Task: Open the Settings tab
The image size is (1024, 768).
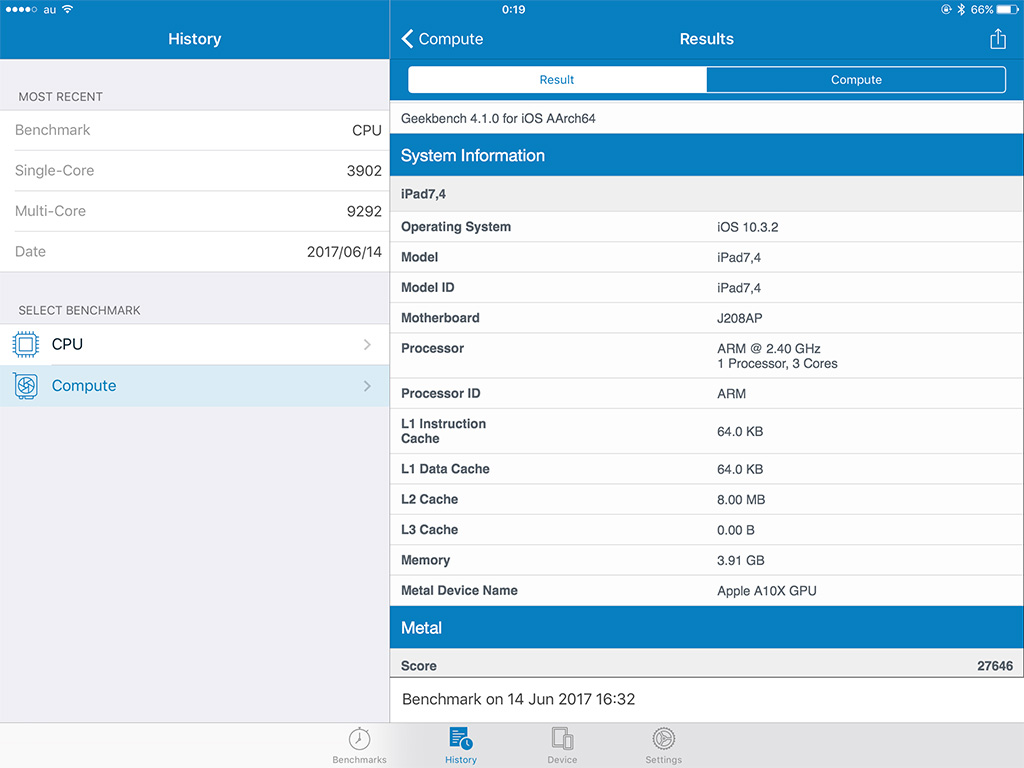Action: click(664, 746)
